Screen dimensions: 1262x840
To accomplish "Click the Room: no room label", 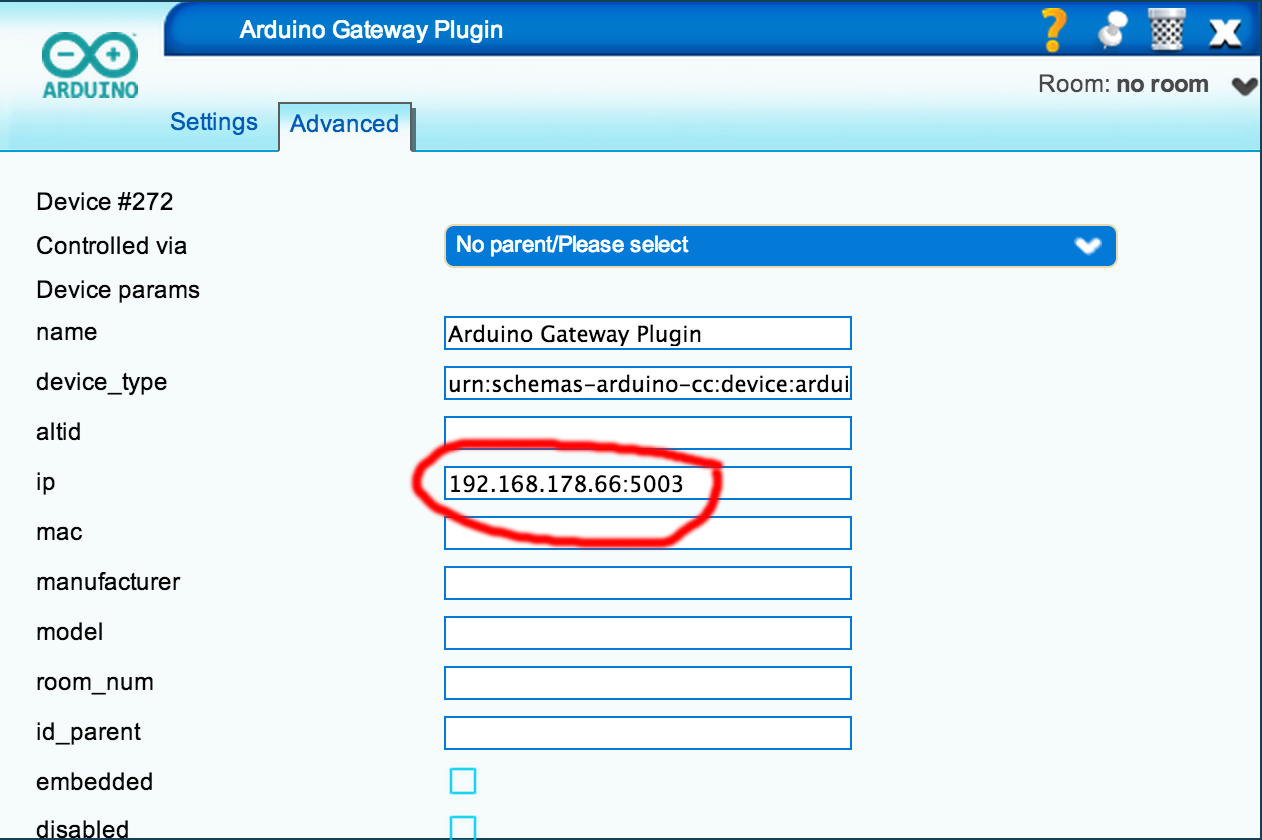I will 1124,84.
